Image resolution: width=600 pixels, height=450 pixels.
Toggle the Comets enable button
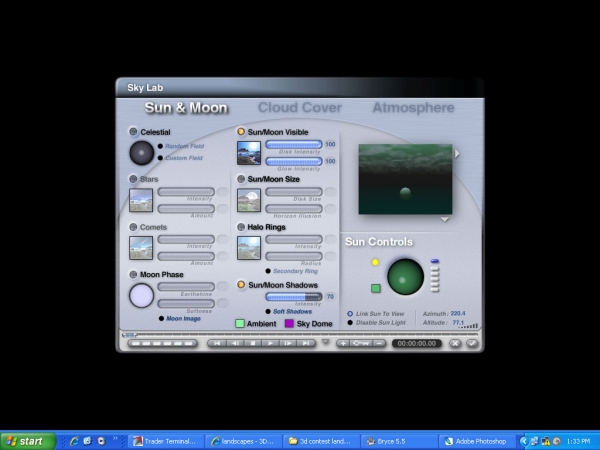coord(133,227)
